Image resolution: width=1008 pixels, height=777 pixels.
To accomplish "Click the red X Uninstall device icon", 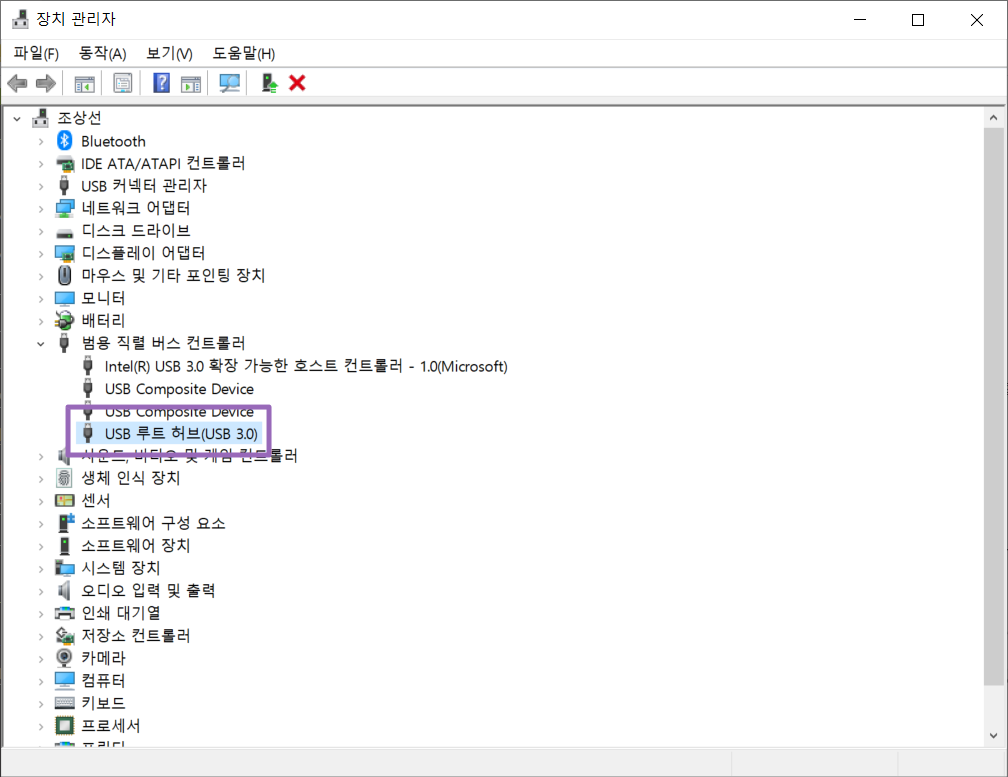I will click(297, 83).
